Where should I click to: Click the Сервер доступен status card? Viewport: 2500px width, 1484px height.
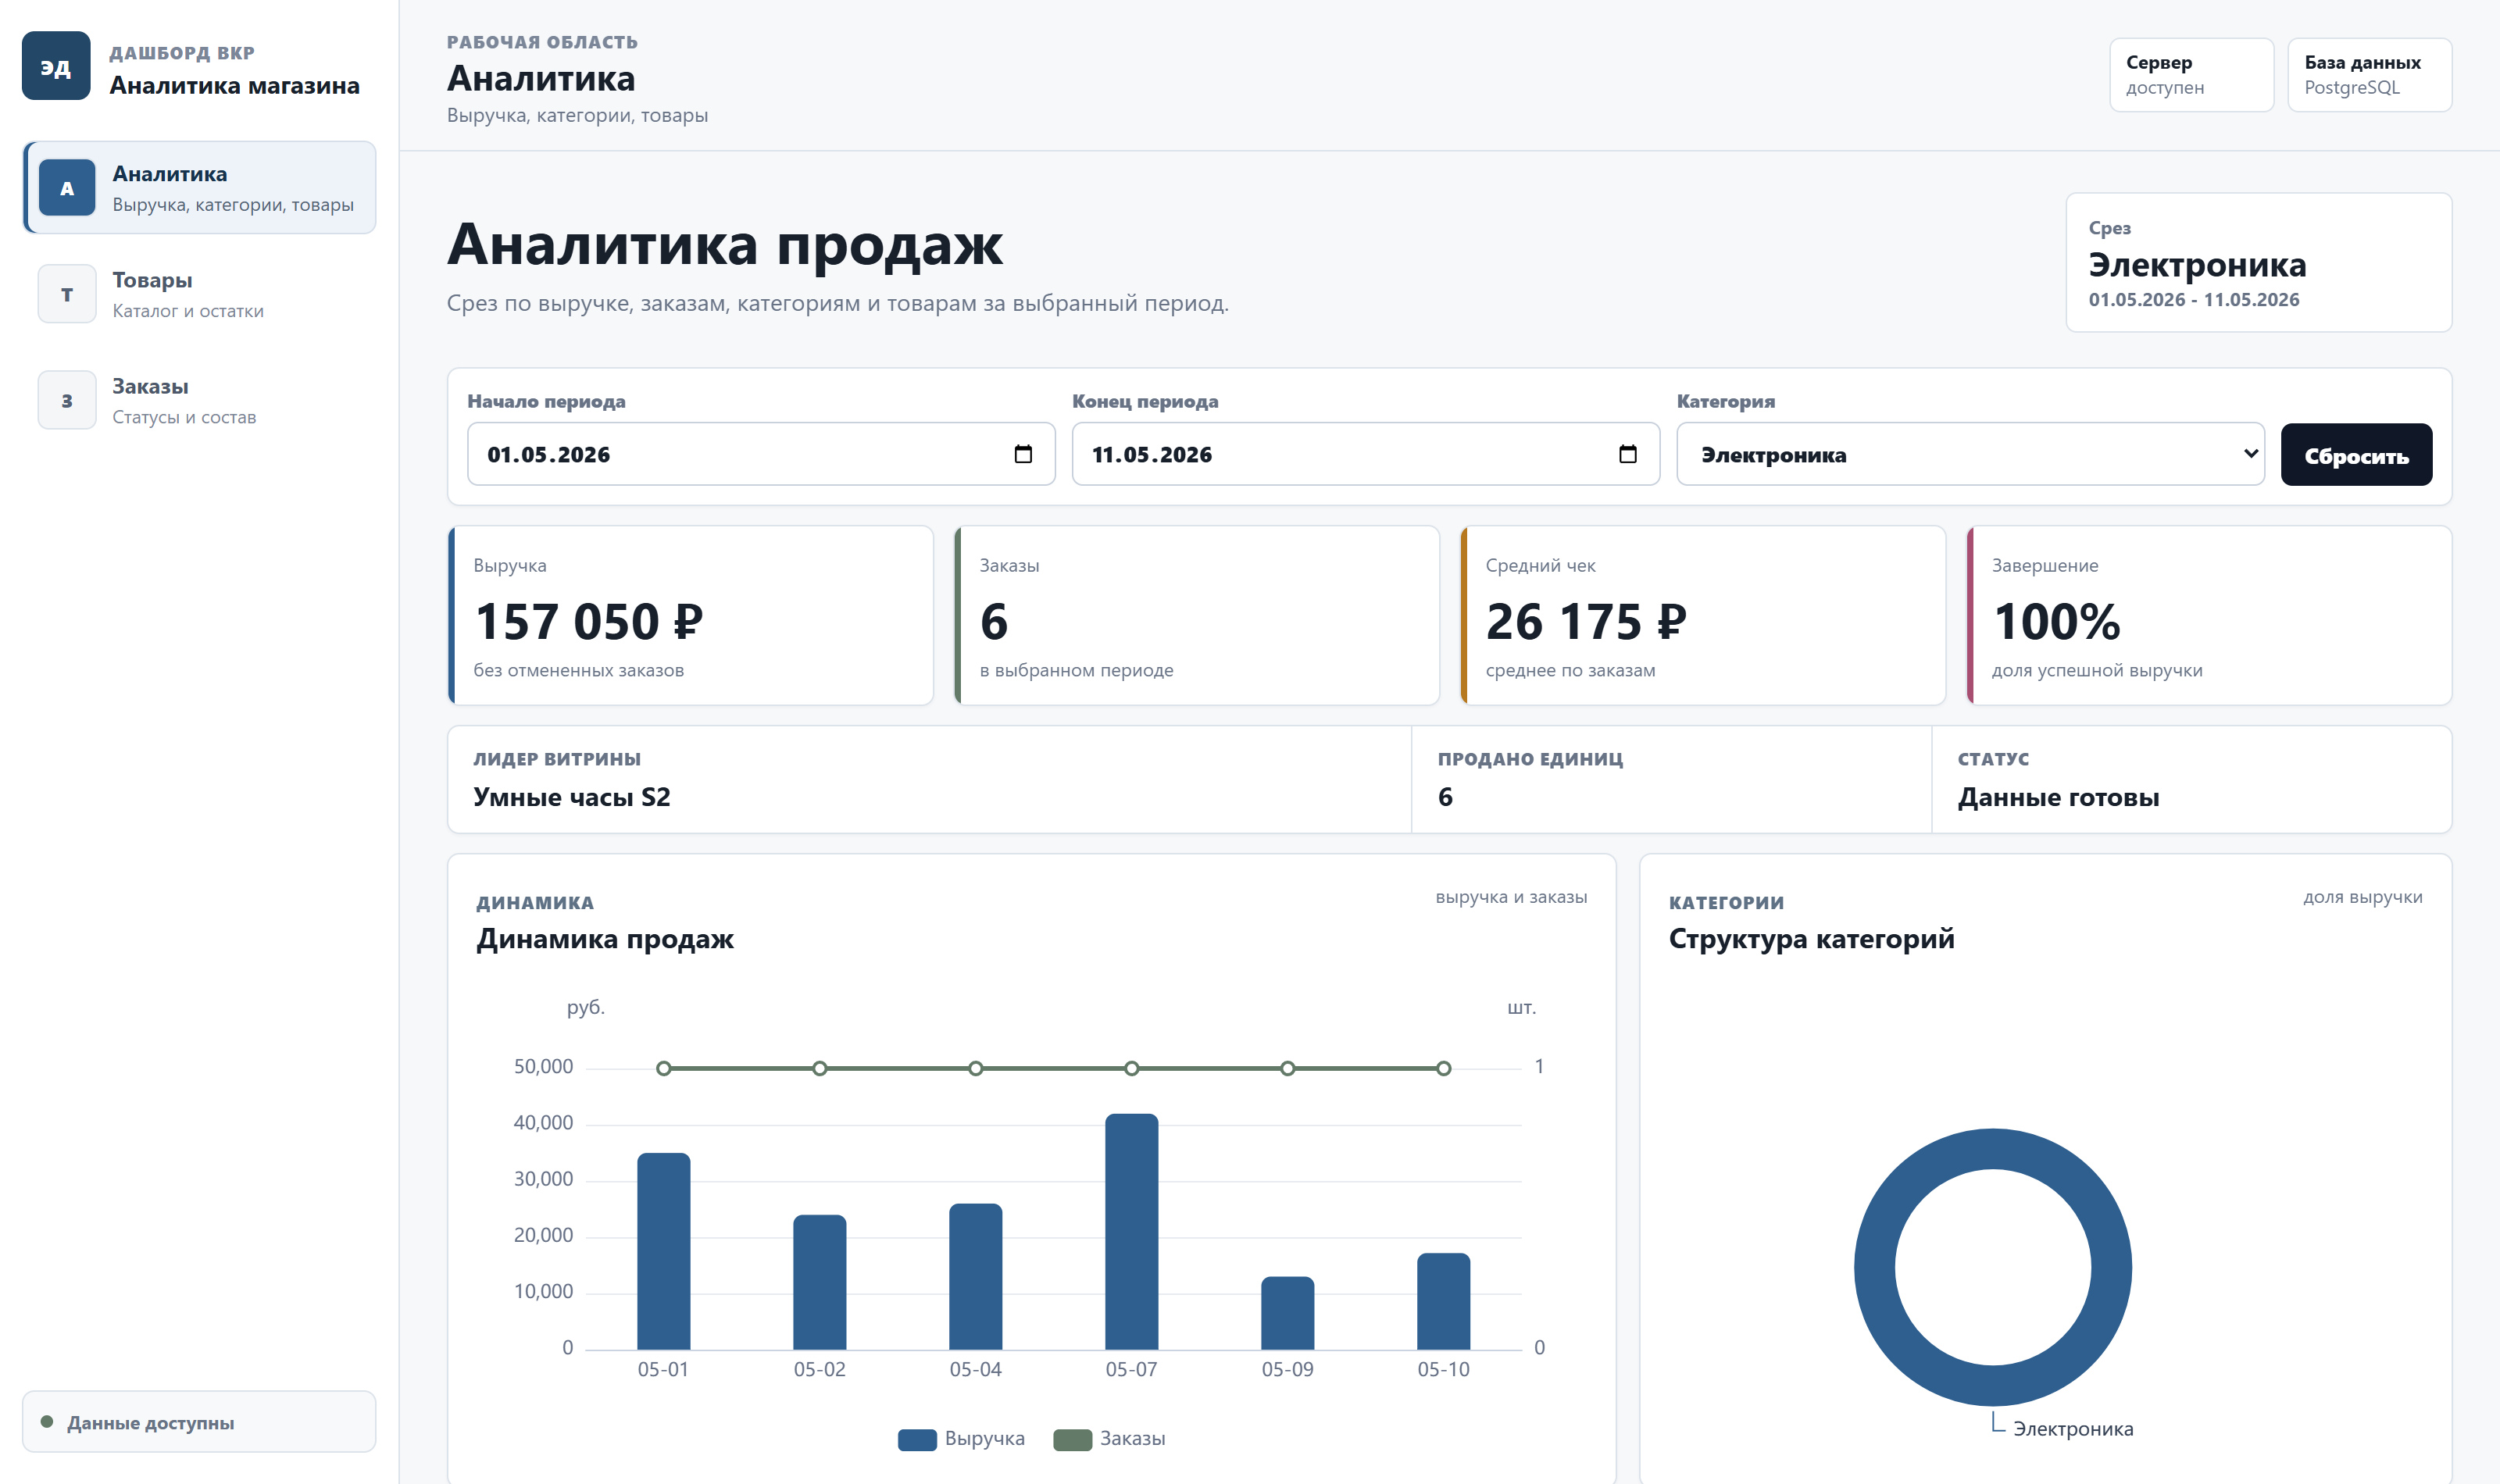pyautogui.click(x=2191, y=75)
